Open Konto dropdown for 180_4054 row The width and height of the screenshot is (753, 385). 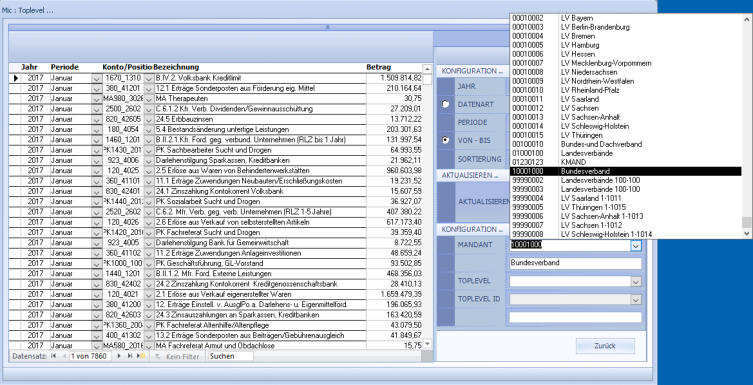[148, 130]
